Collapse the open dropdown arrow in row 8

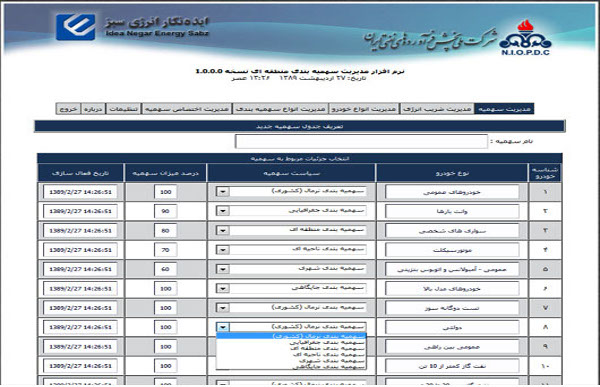click(x=223, y=327)
